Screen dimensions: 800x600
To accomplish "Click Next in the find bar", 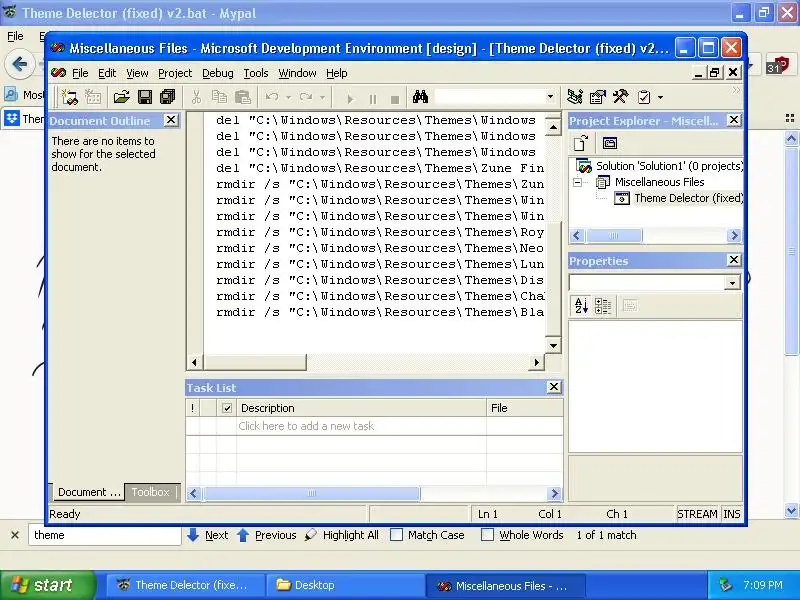I will pos(207,535).
